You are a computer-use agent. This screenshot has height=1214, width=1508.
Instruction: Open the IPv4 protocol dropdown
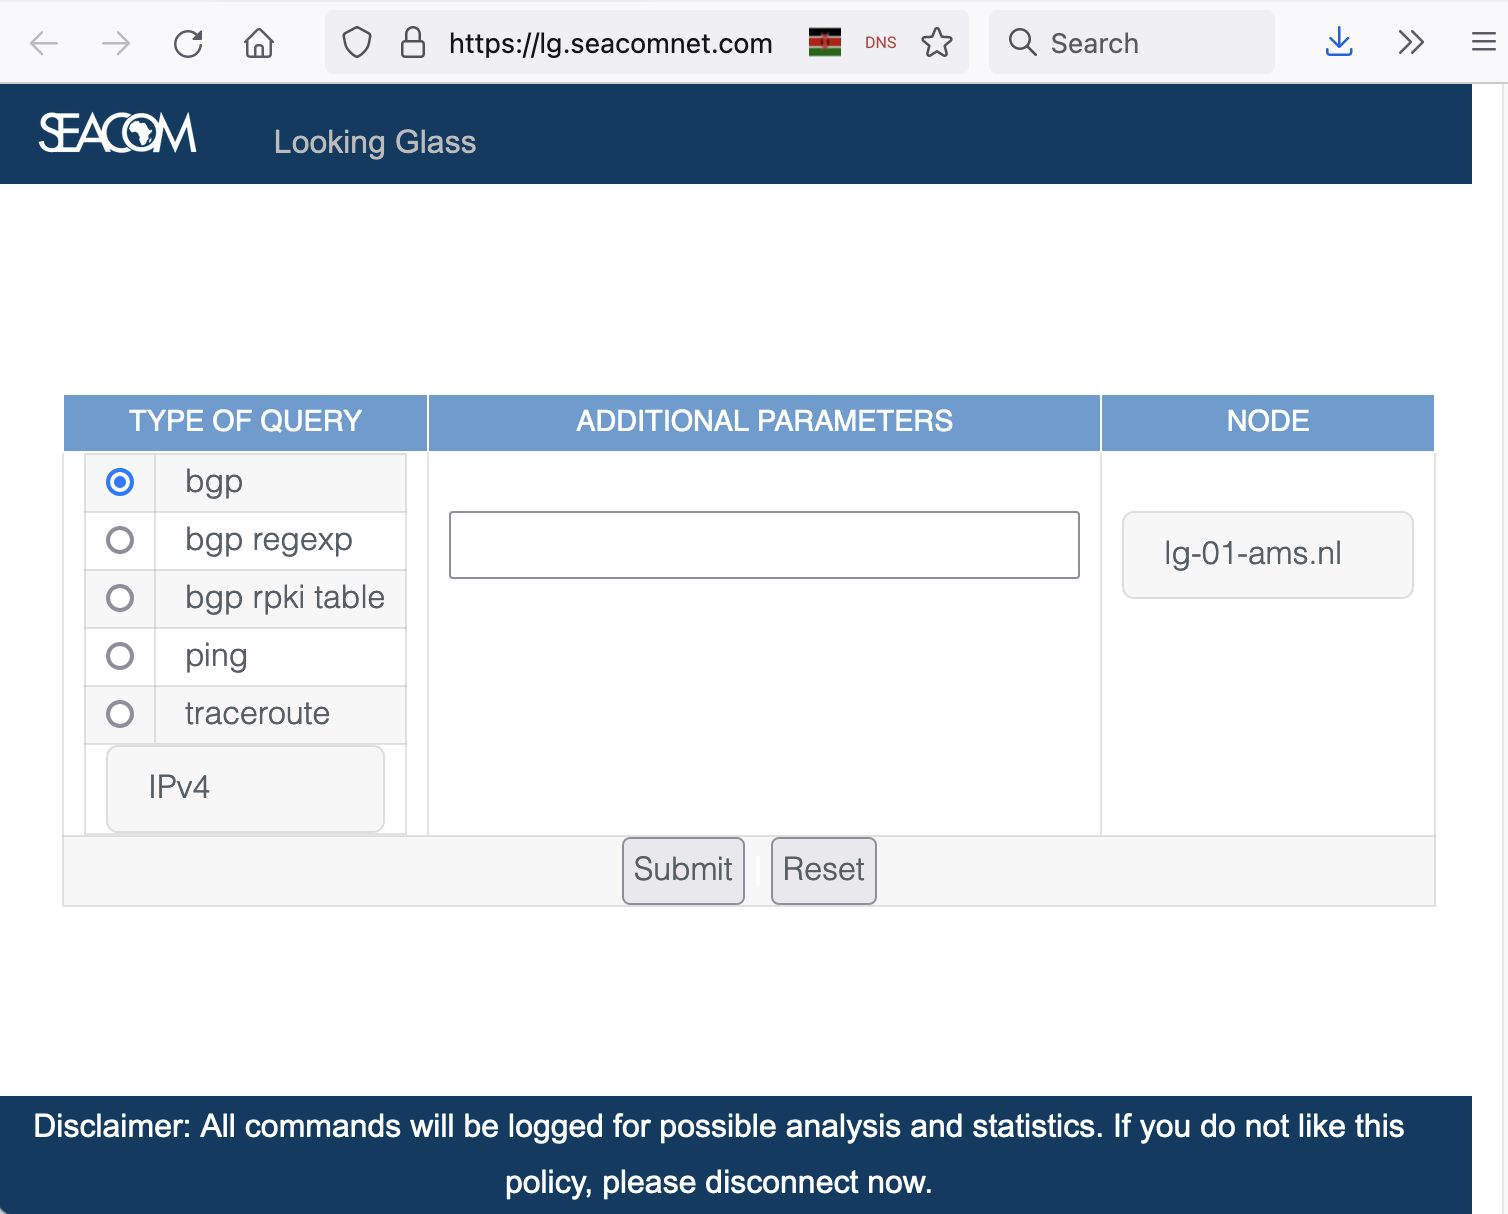pos(245,788)
